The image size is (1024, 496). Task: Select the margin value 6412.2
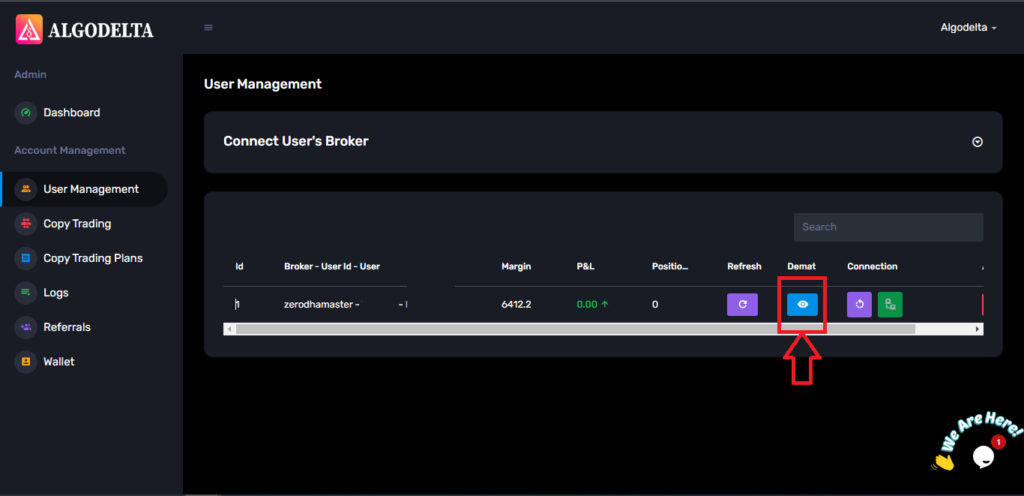pyautogui.click(x=516, y=304)
